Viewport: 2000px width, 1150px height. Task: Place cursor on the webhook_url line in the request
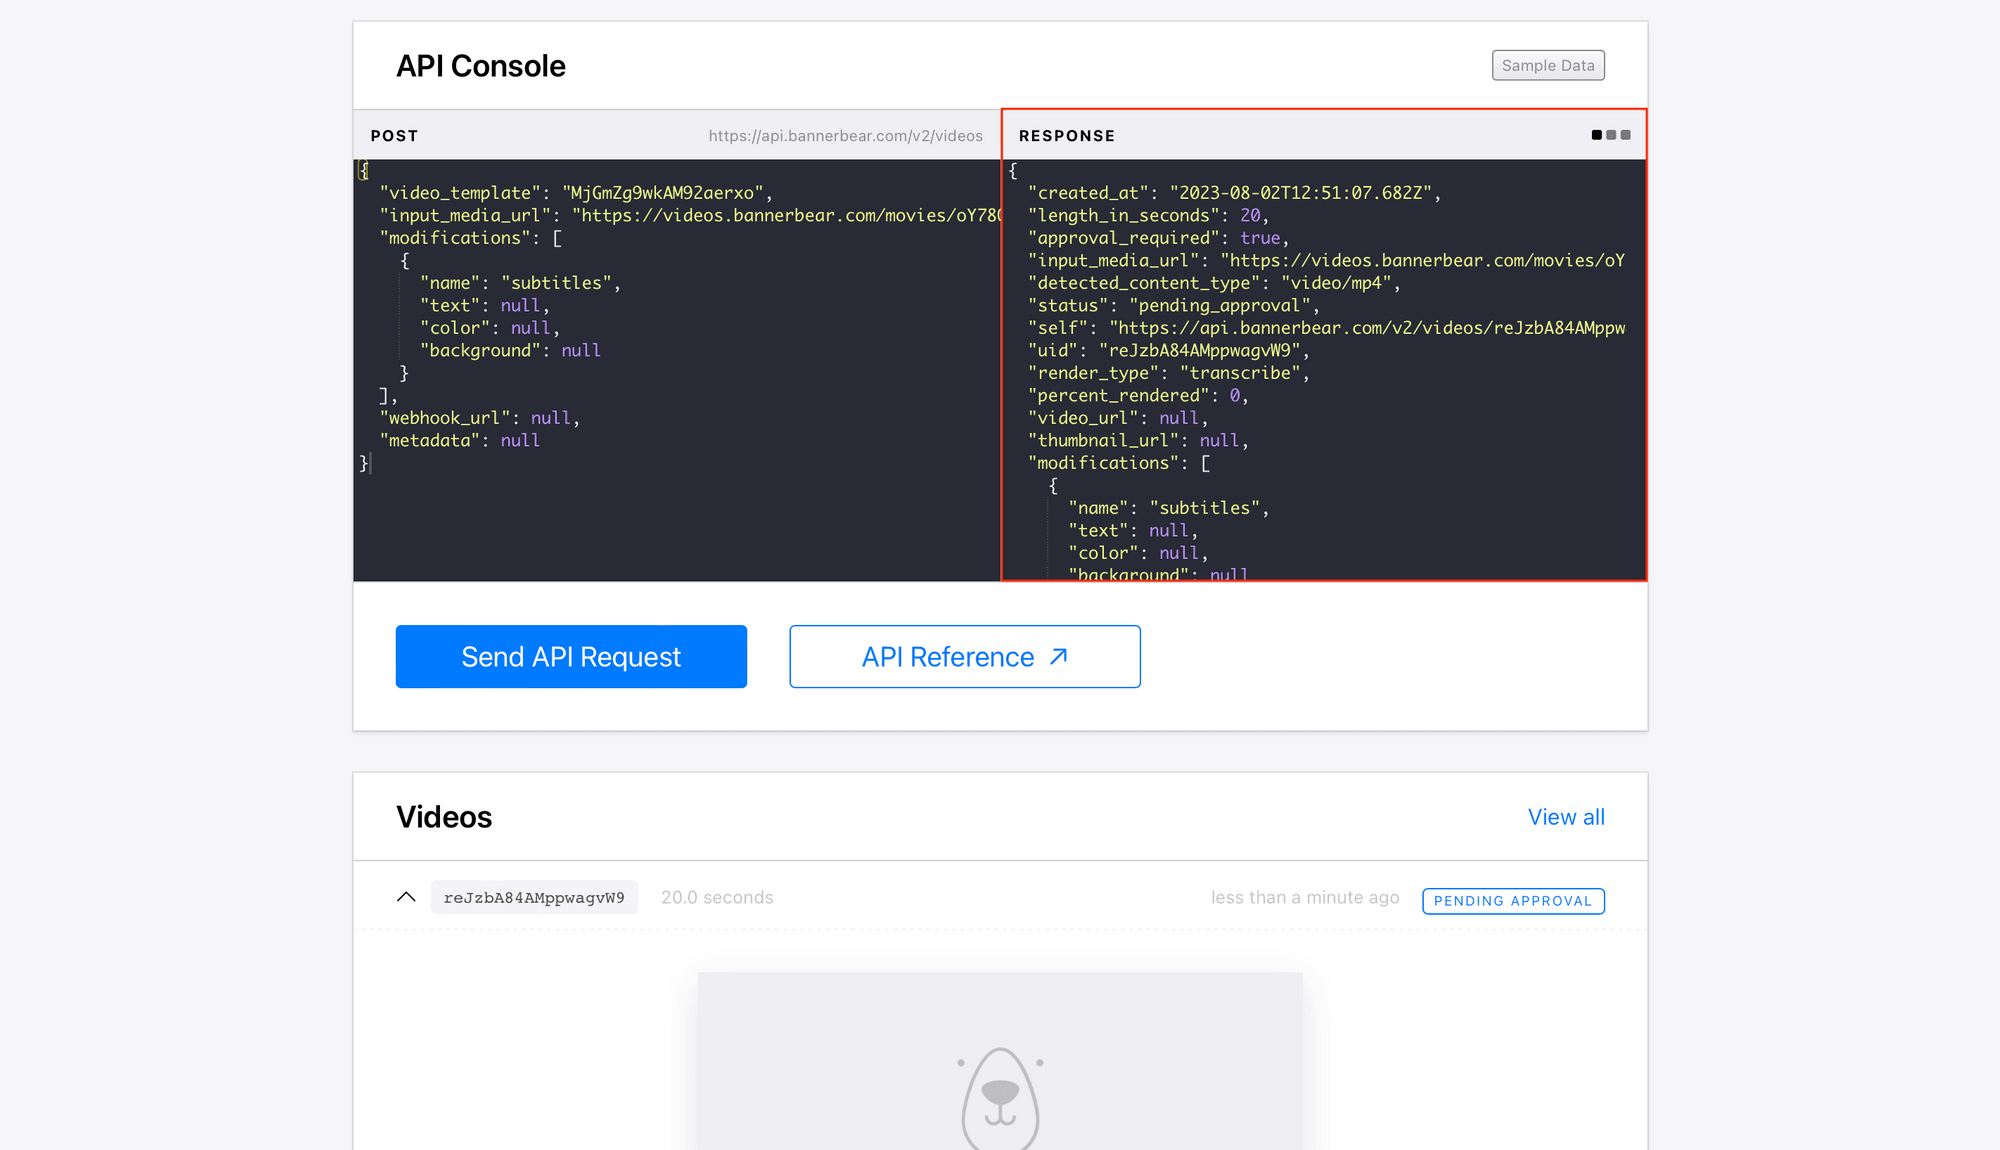479,418
